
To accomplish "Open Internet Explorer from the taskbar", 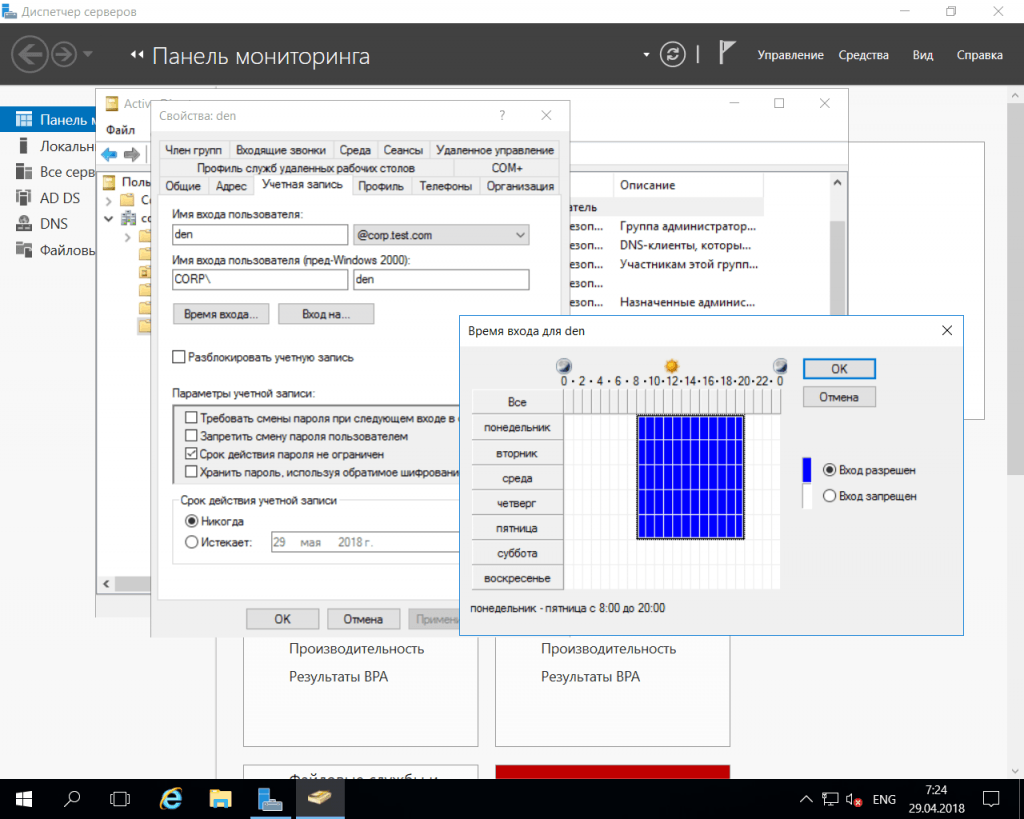I will [171, 798].
